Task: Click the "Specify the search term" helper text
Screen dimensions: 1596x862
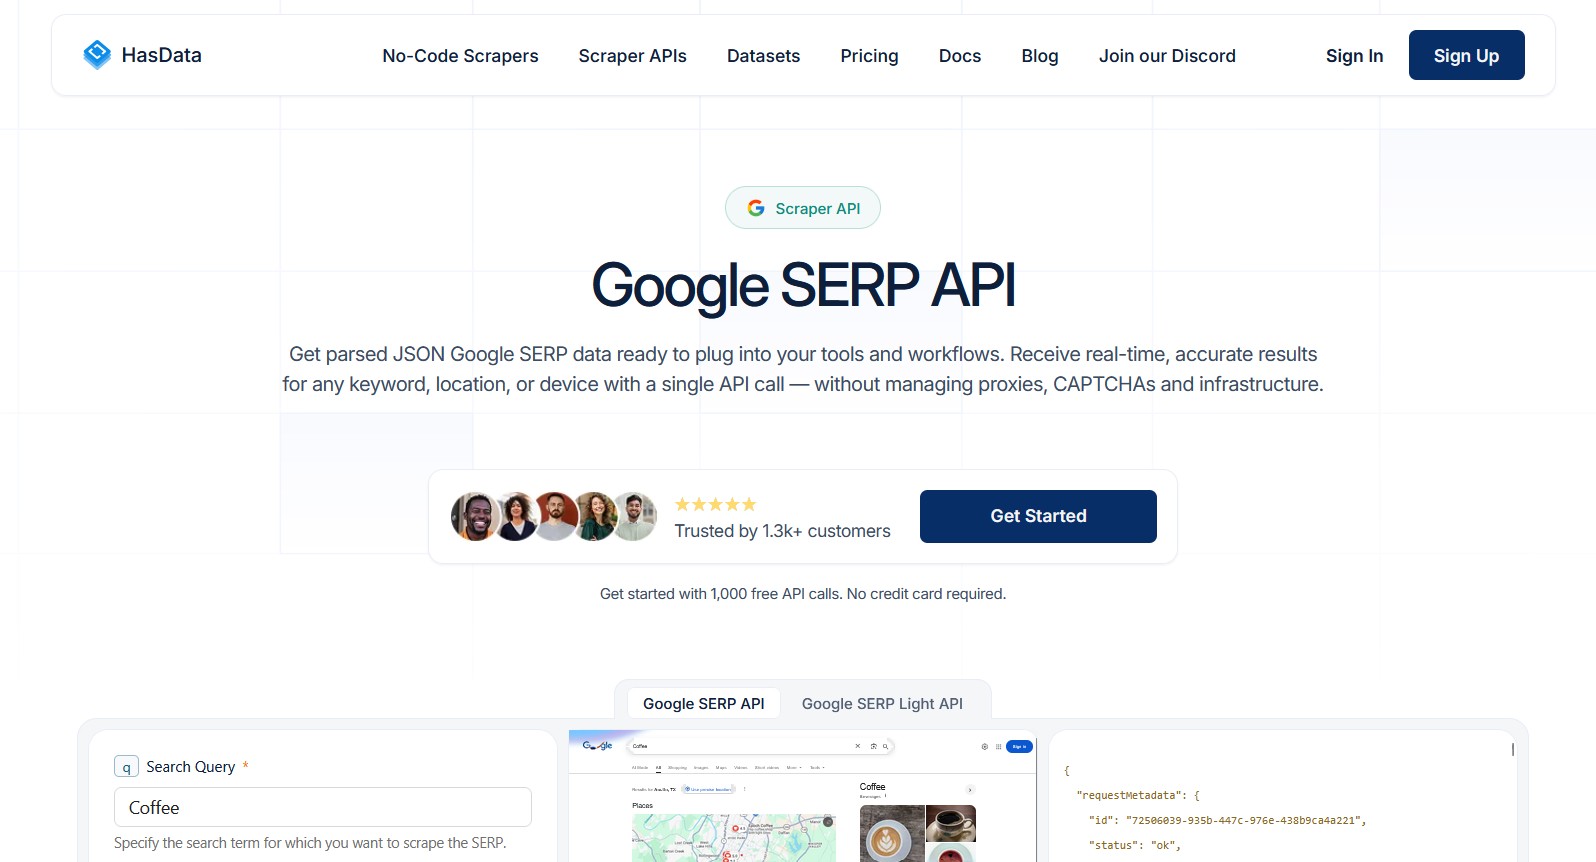Action: click(x=310, y=843)
